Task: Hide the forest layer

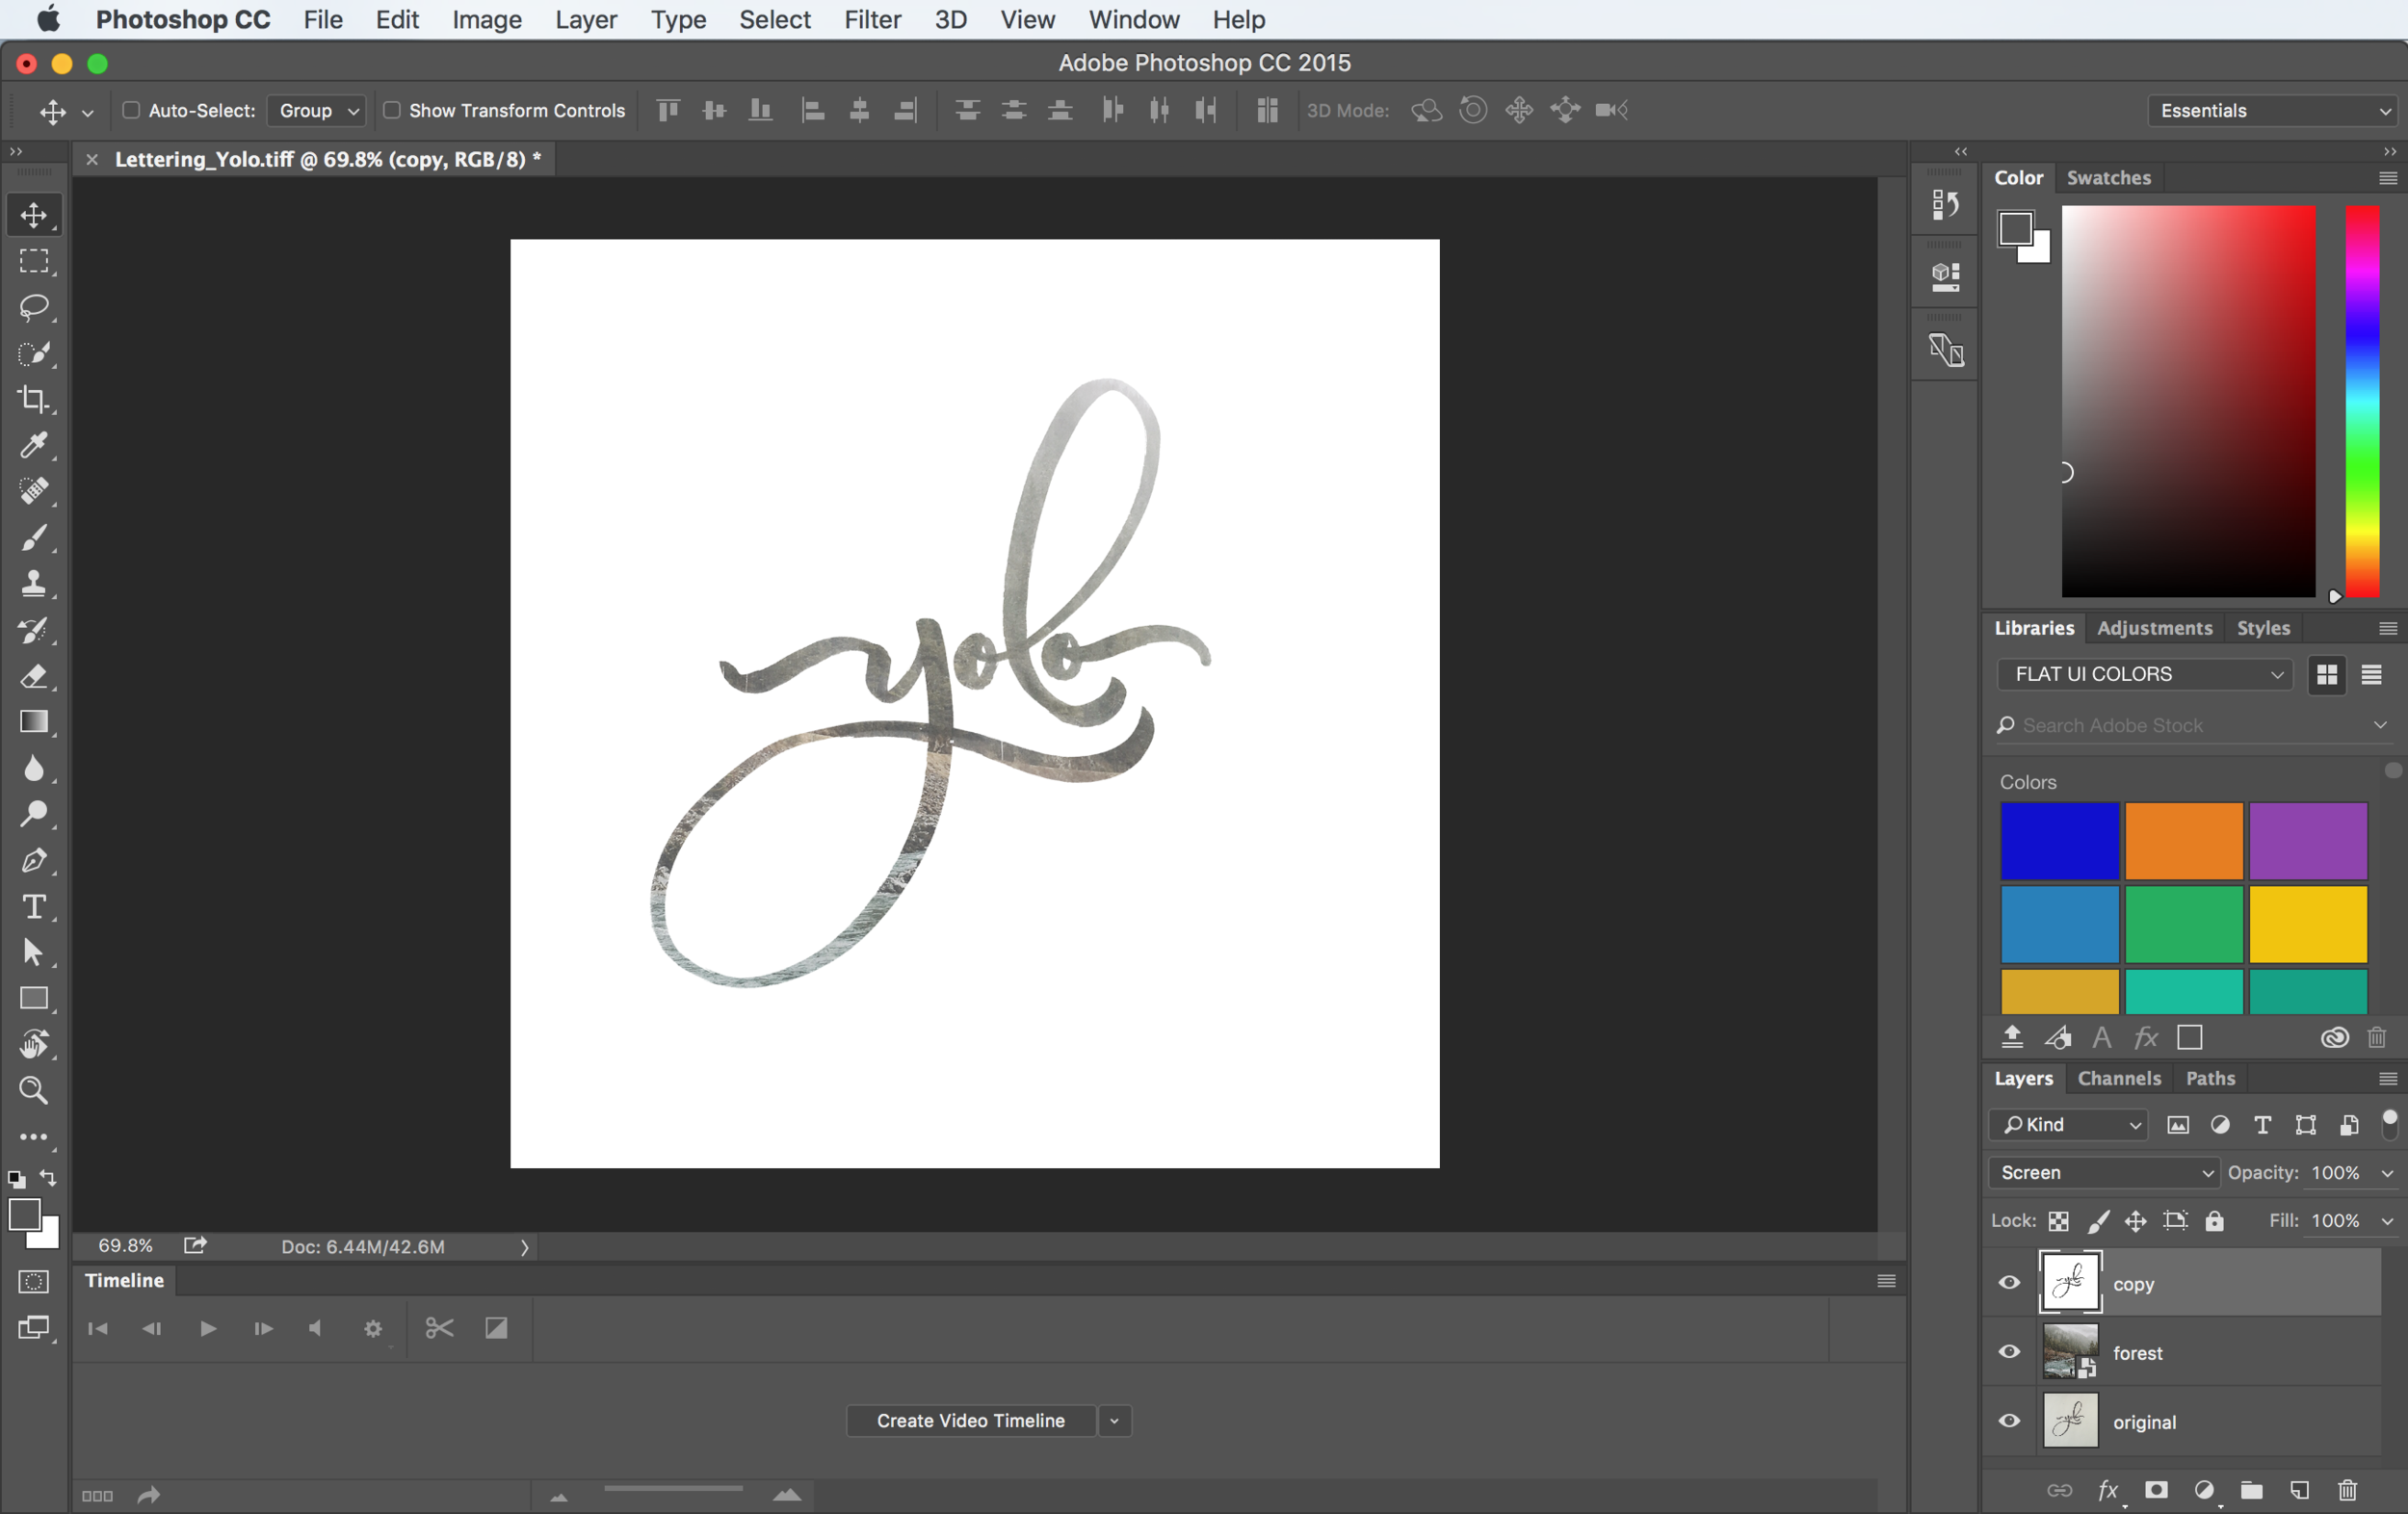Action: coord(2009,1352)
